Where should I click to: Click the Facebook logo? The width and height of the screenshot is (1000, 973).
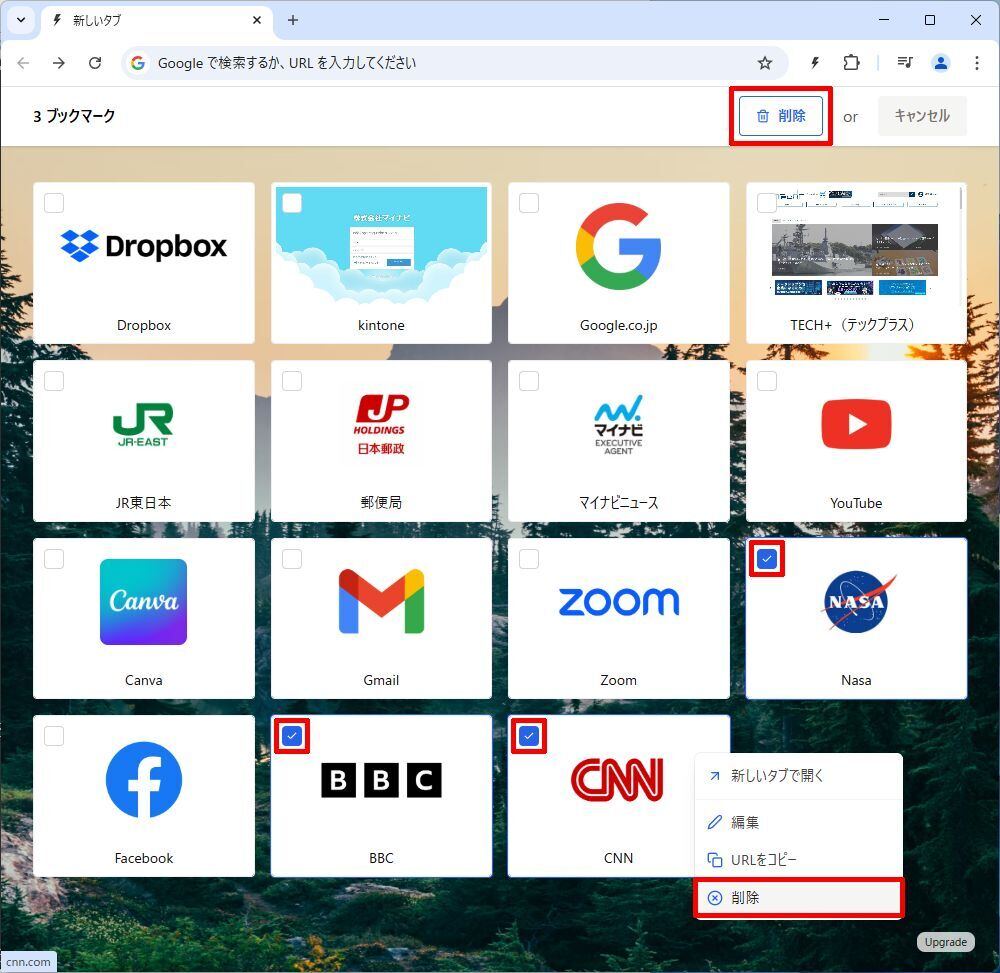click(143, 779)
